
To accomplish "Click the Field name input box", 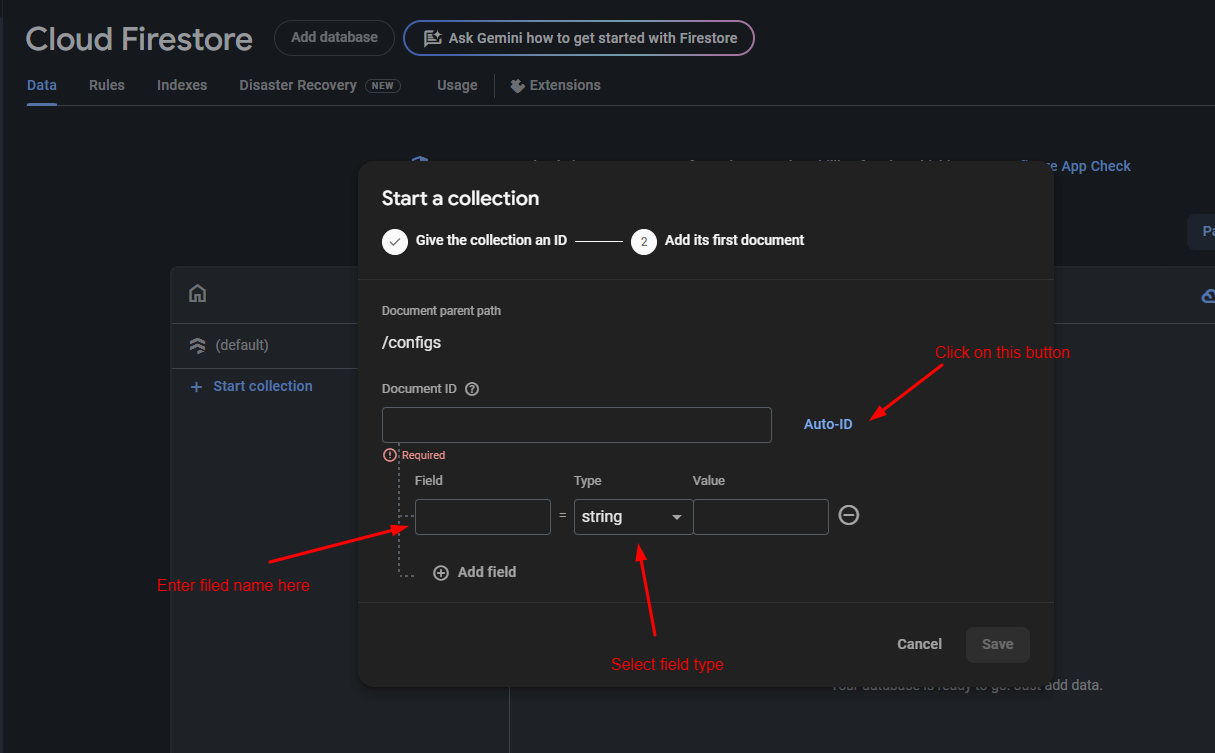I will click(x=483, y=517).
